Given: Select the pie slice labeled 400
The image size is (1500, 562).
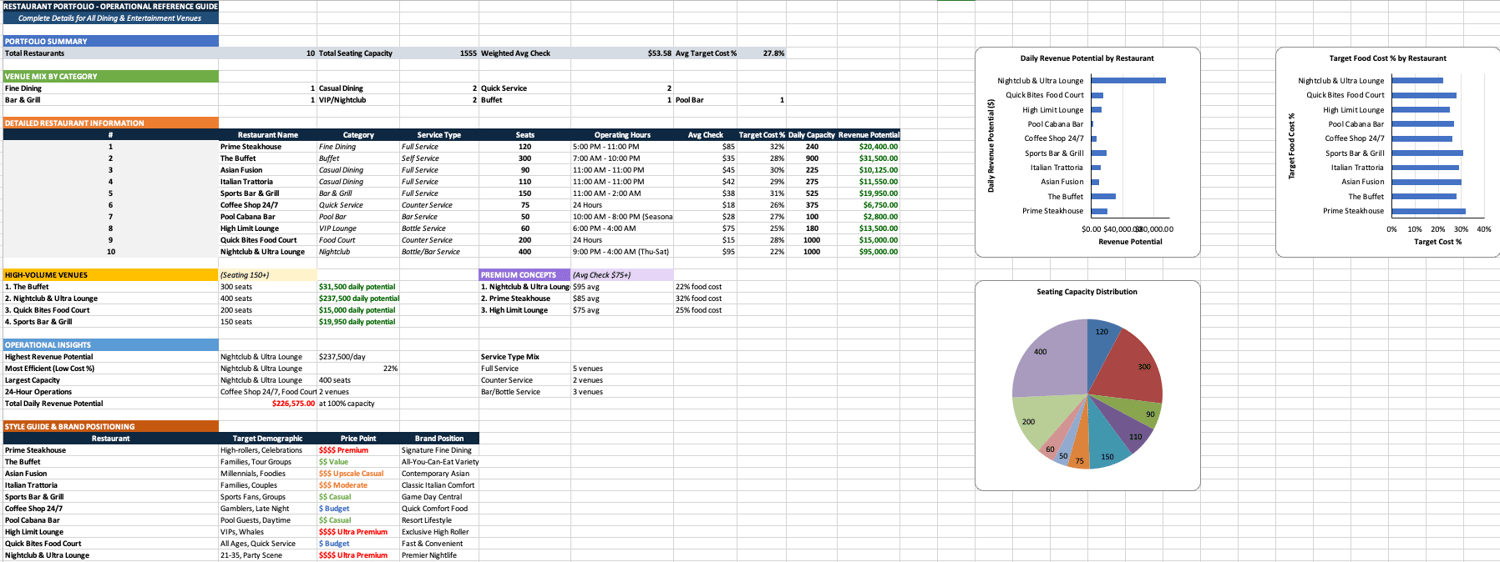Looking at the screenshot, I should click(x=1050, y=358).
